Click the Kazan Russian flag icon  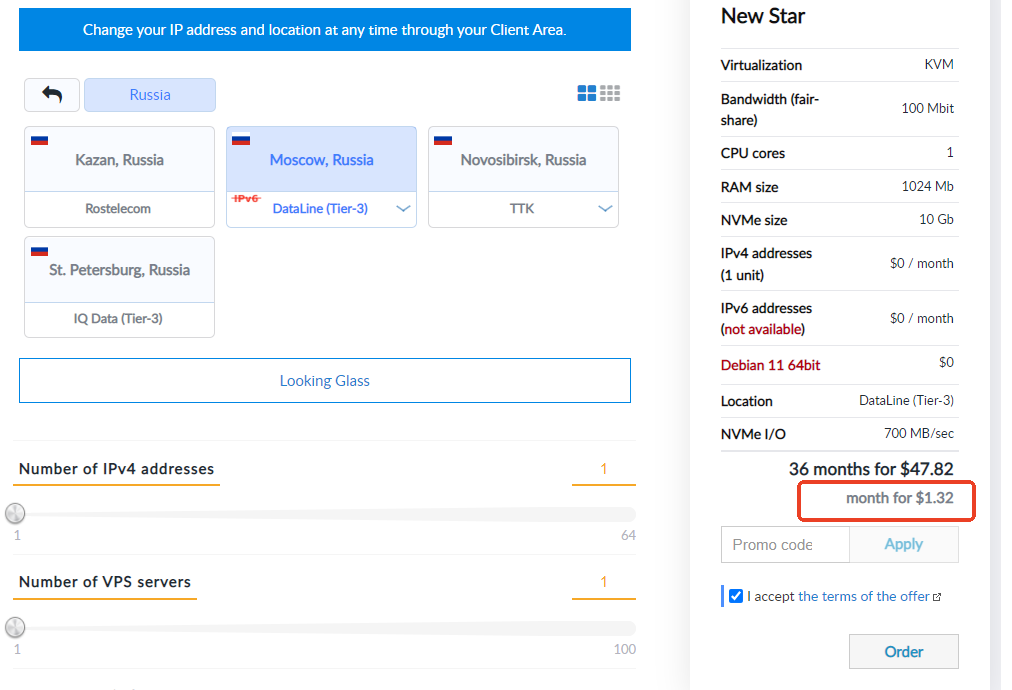pyautogui.click(x=39, y=140)
